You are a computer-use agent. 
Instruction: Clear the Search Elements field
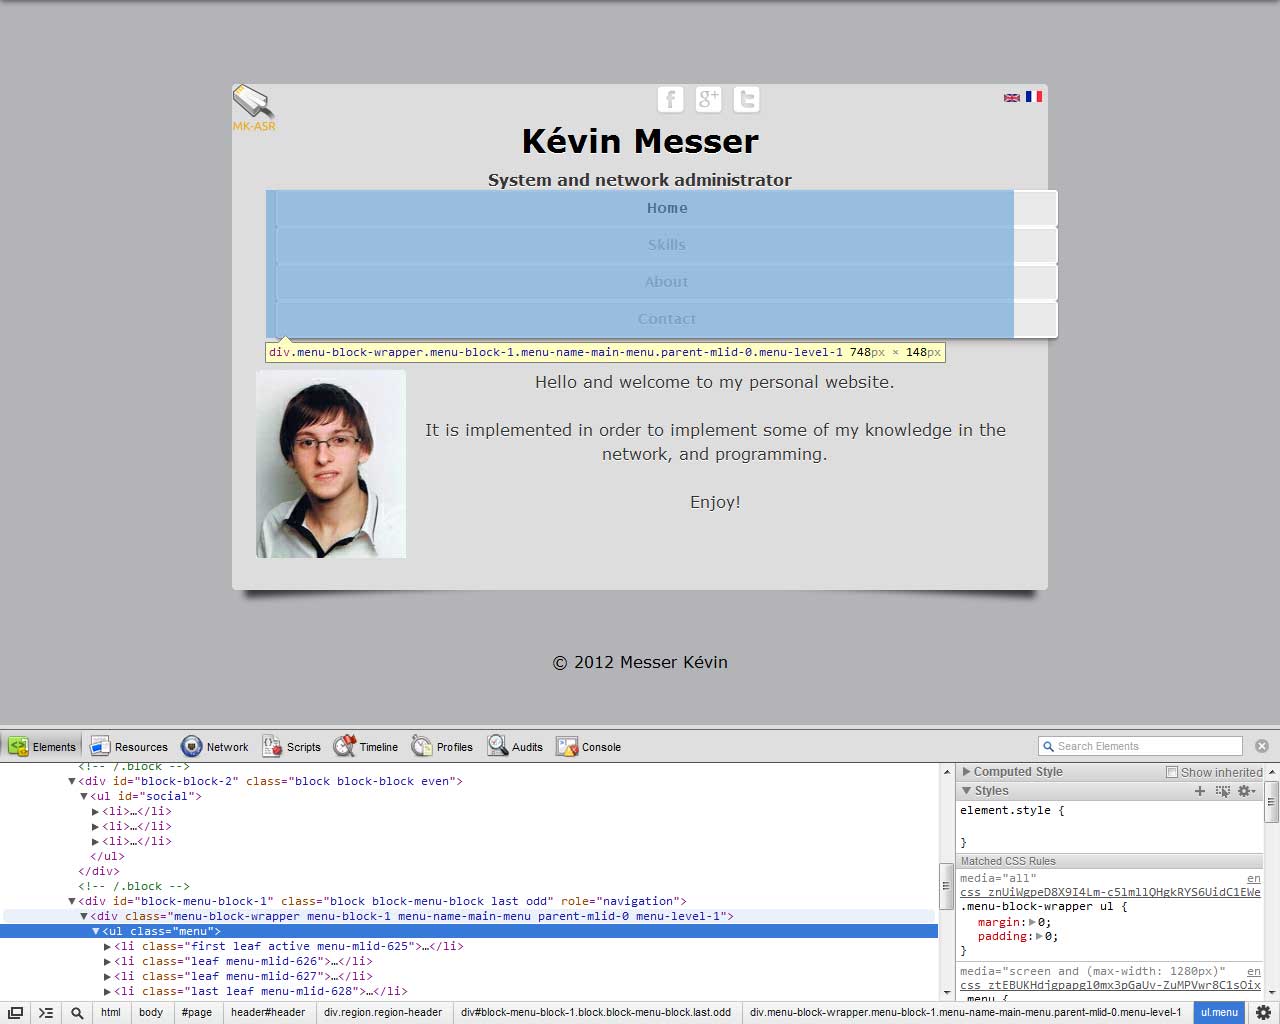pyautogui.click(x=1262, y=746)
